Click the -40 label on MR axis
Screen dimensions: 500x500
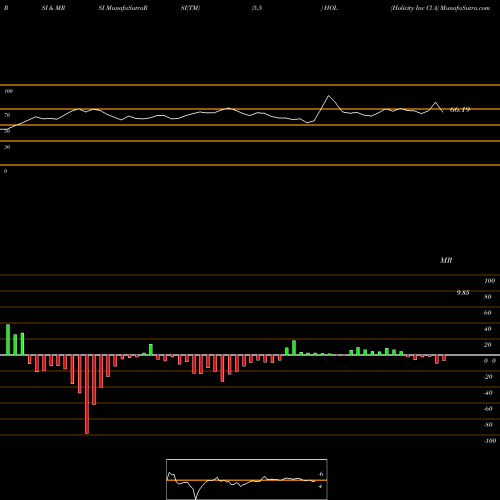click(488, 393)
